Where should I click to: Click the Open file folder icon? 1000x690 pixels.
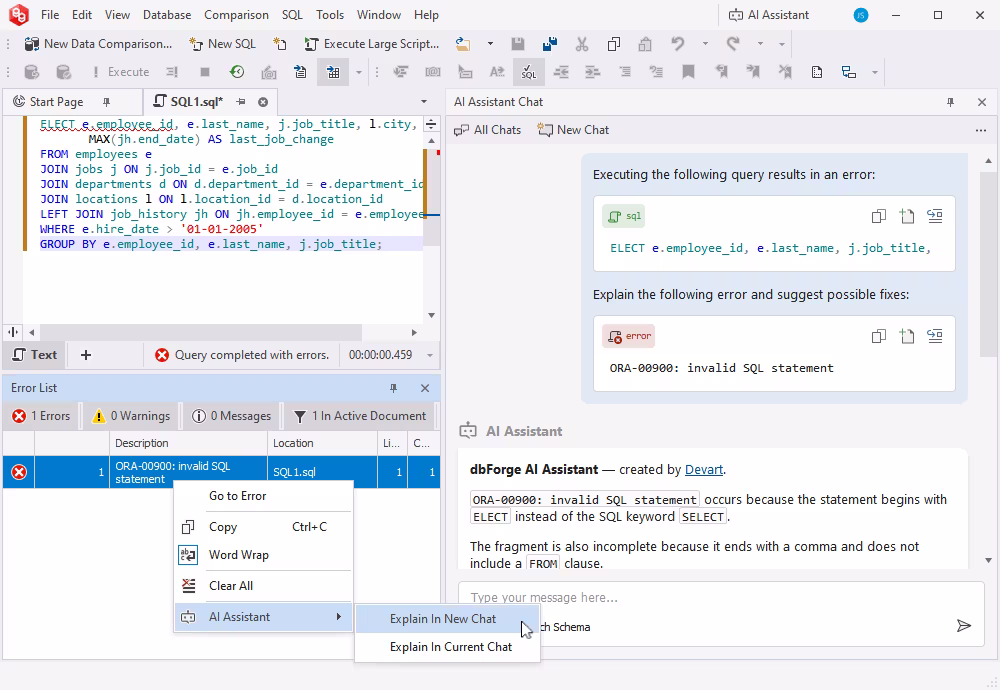pos(463,44)
